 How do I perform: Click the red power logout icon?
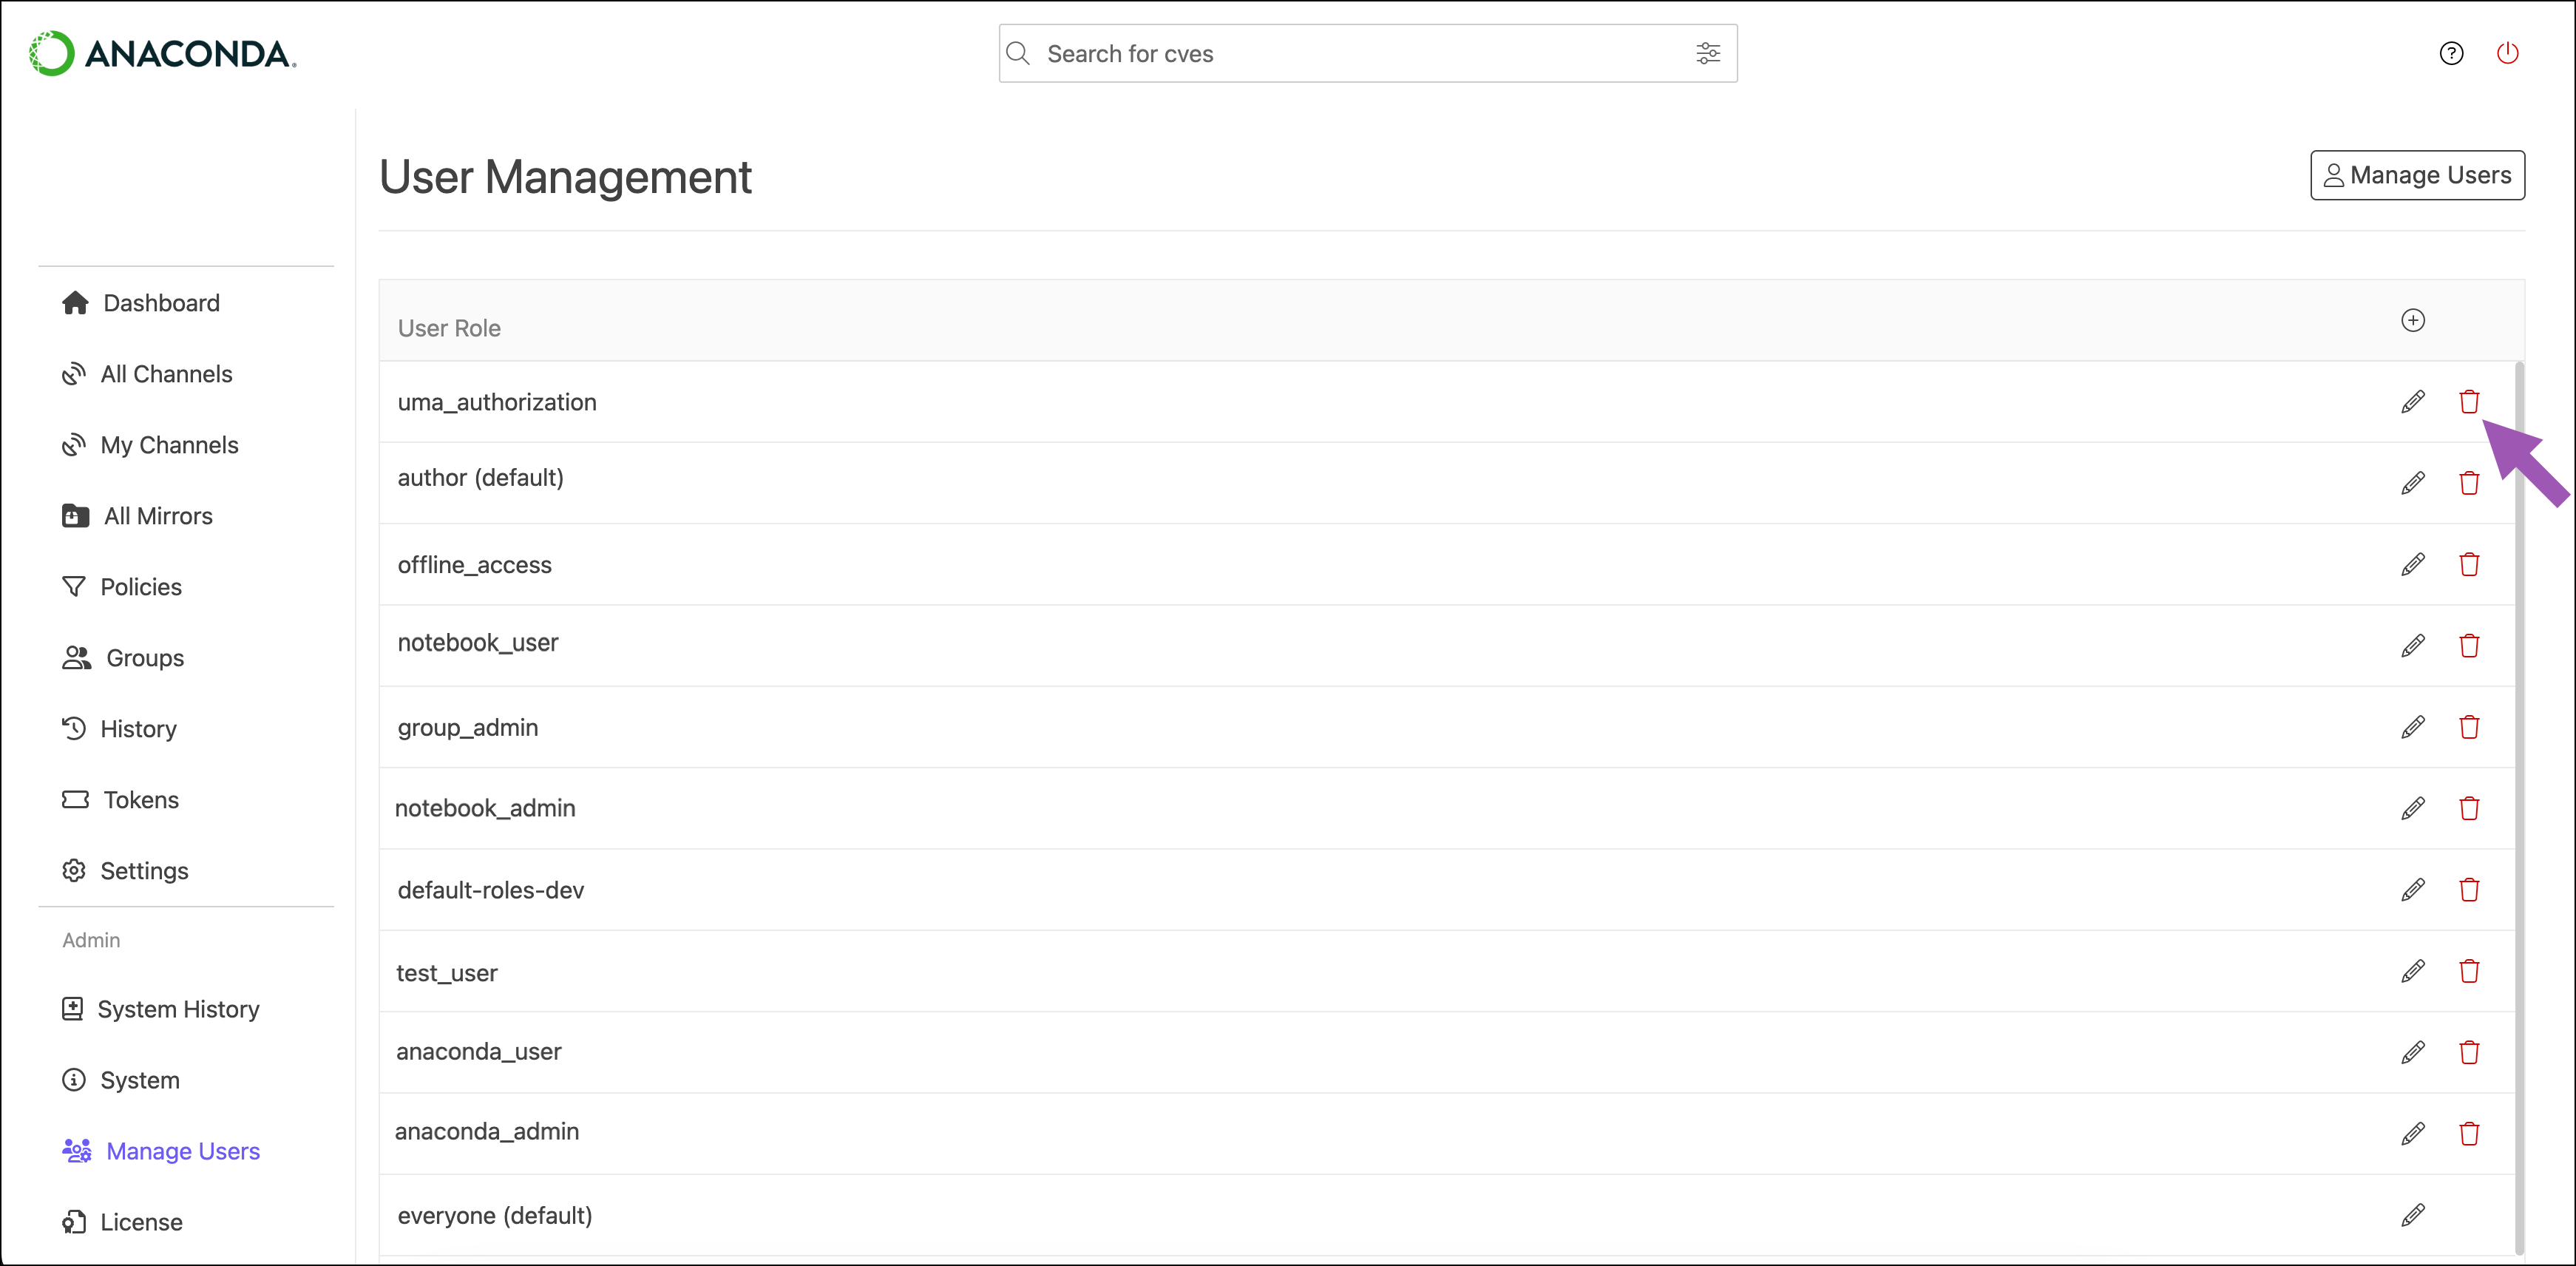click(x=2507, y=54)
